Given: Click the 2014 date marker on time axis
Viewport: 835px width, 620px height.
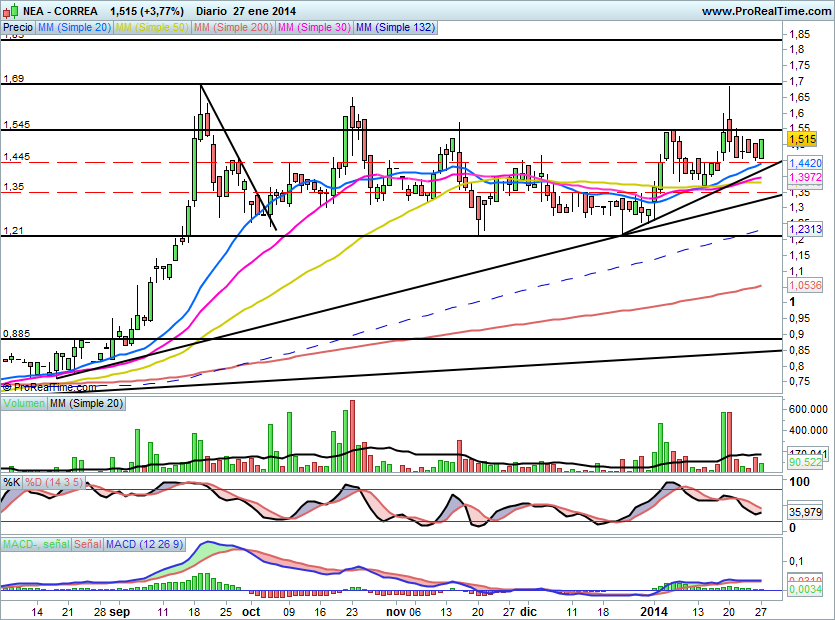Looking at the screenshot, I should point(654,612).
